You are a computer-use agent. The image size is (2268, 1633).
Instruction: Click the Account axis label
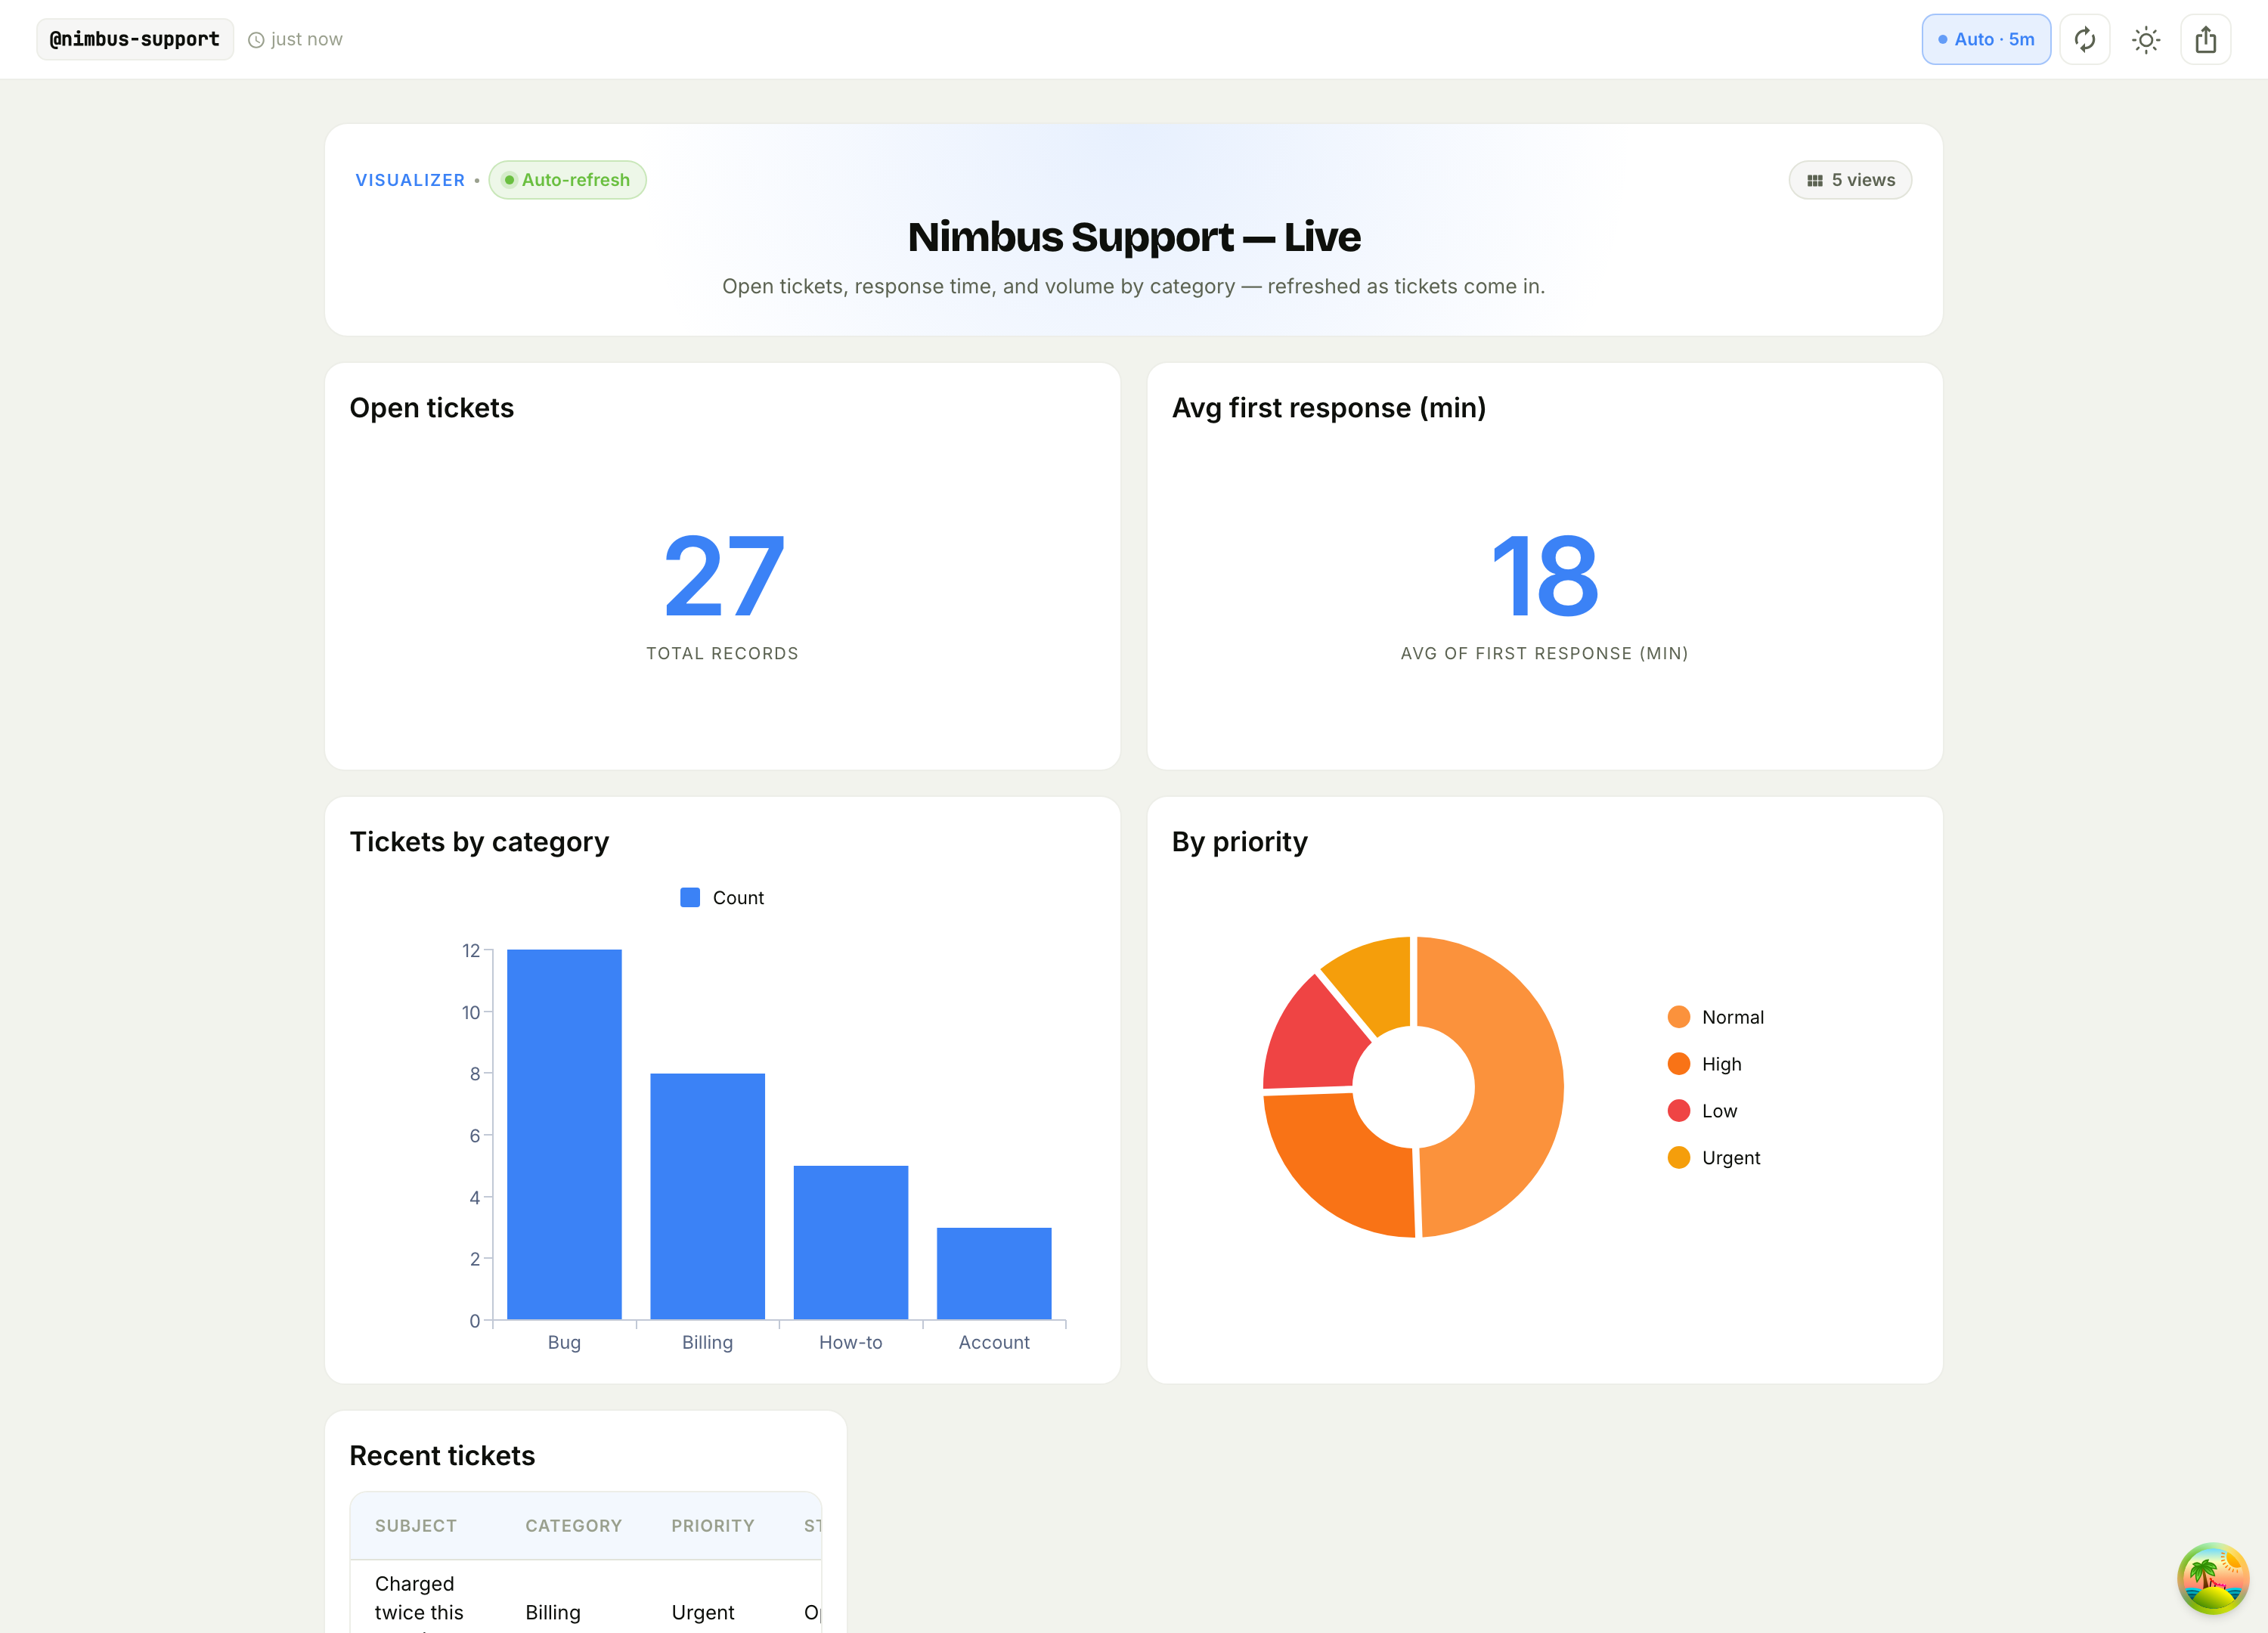[x=993, y=1342]
